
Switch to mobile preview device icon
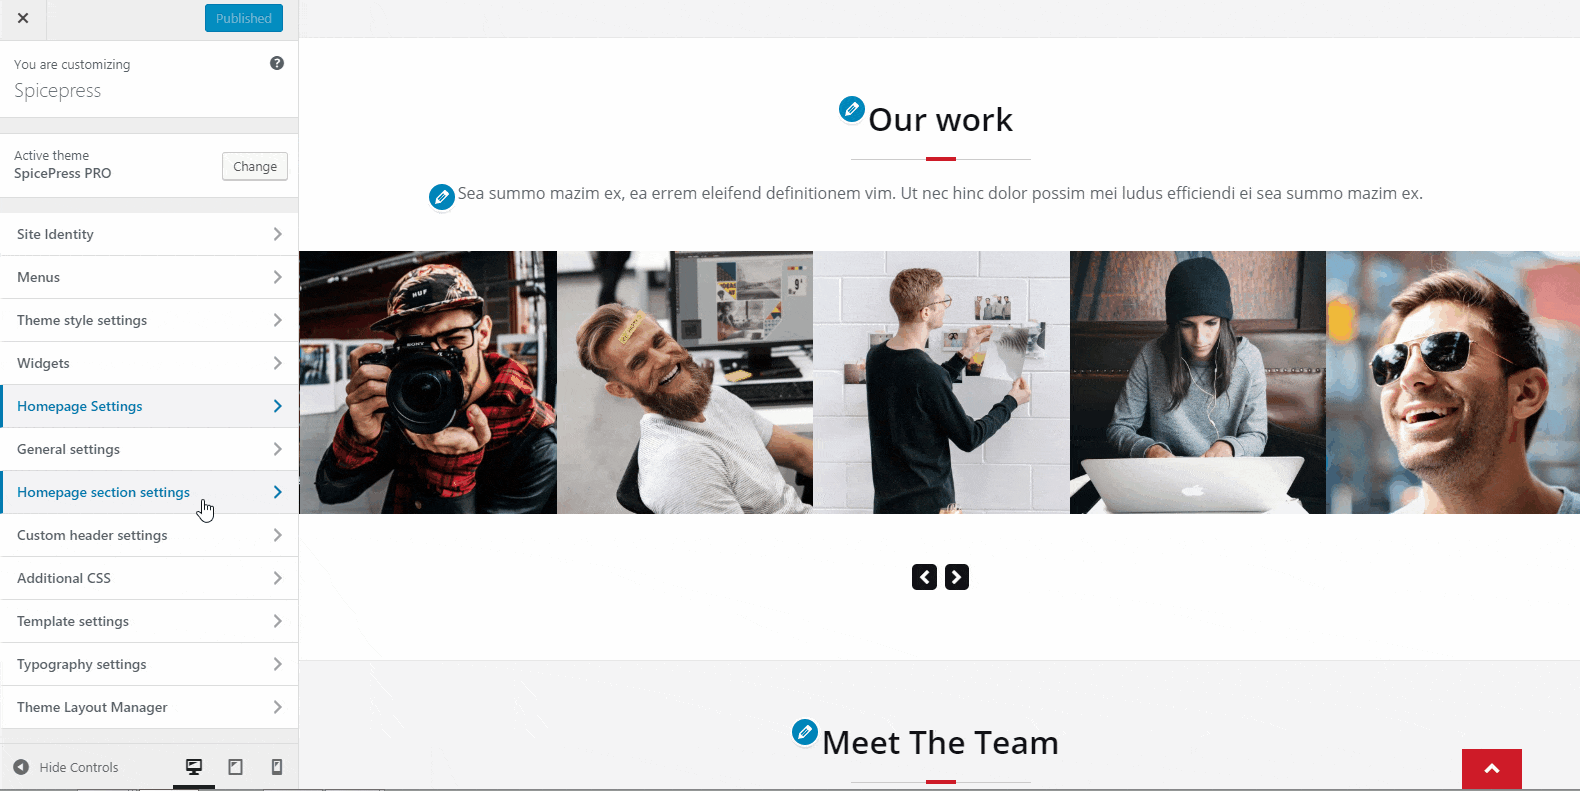(277, 767)
